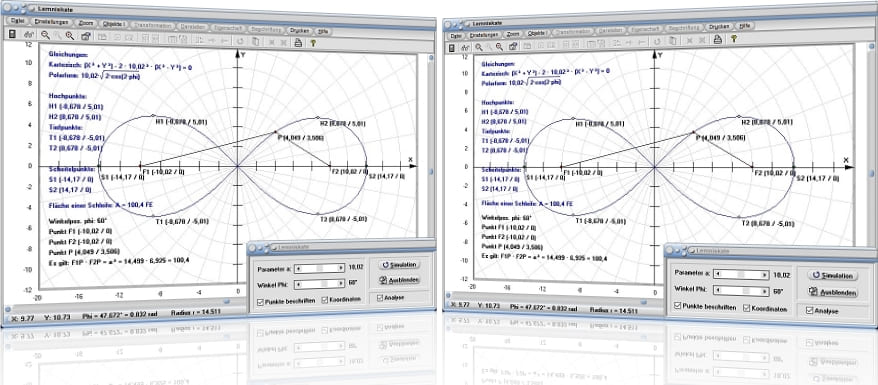Uncheck 'Koordinaten' checkbox in left dialog
Image resolution: width=878 pixels, height=385 pixels.
pyautogui.click(x=325, y=299)
